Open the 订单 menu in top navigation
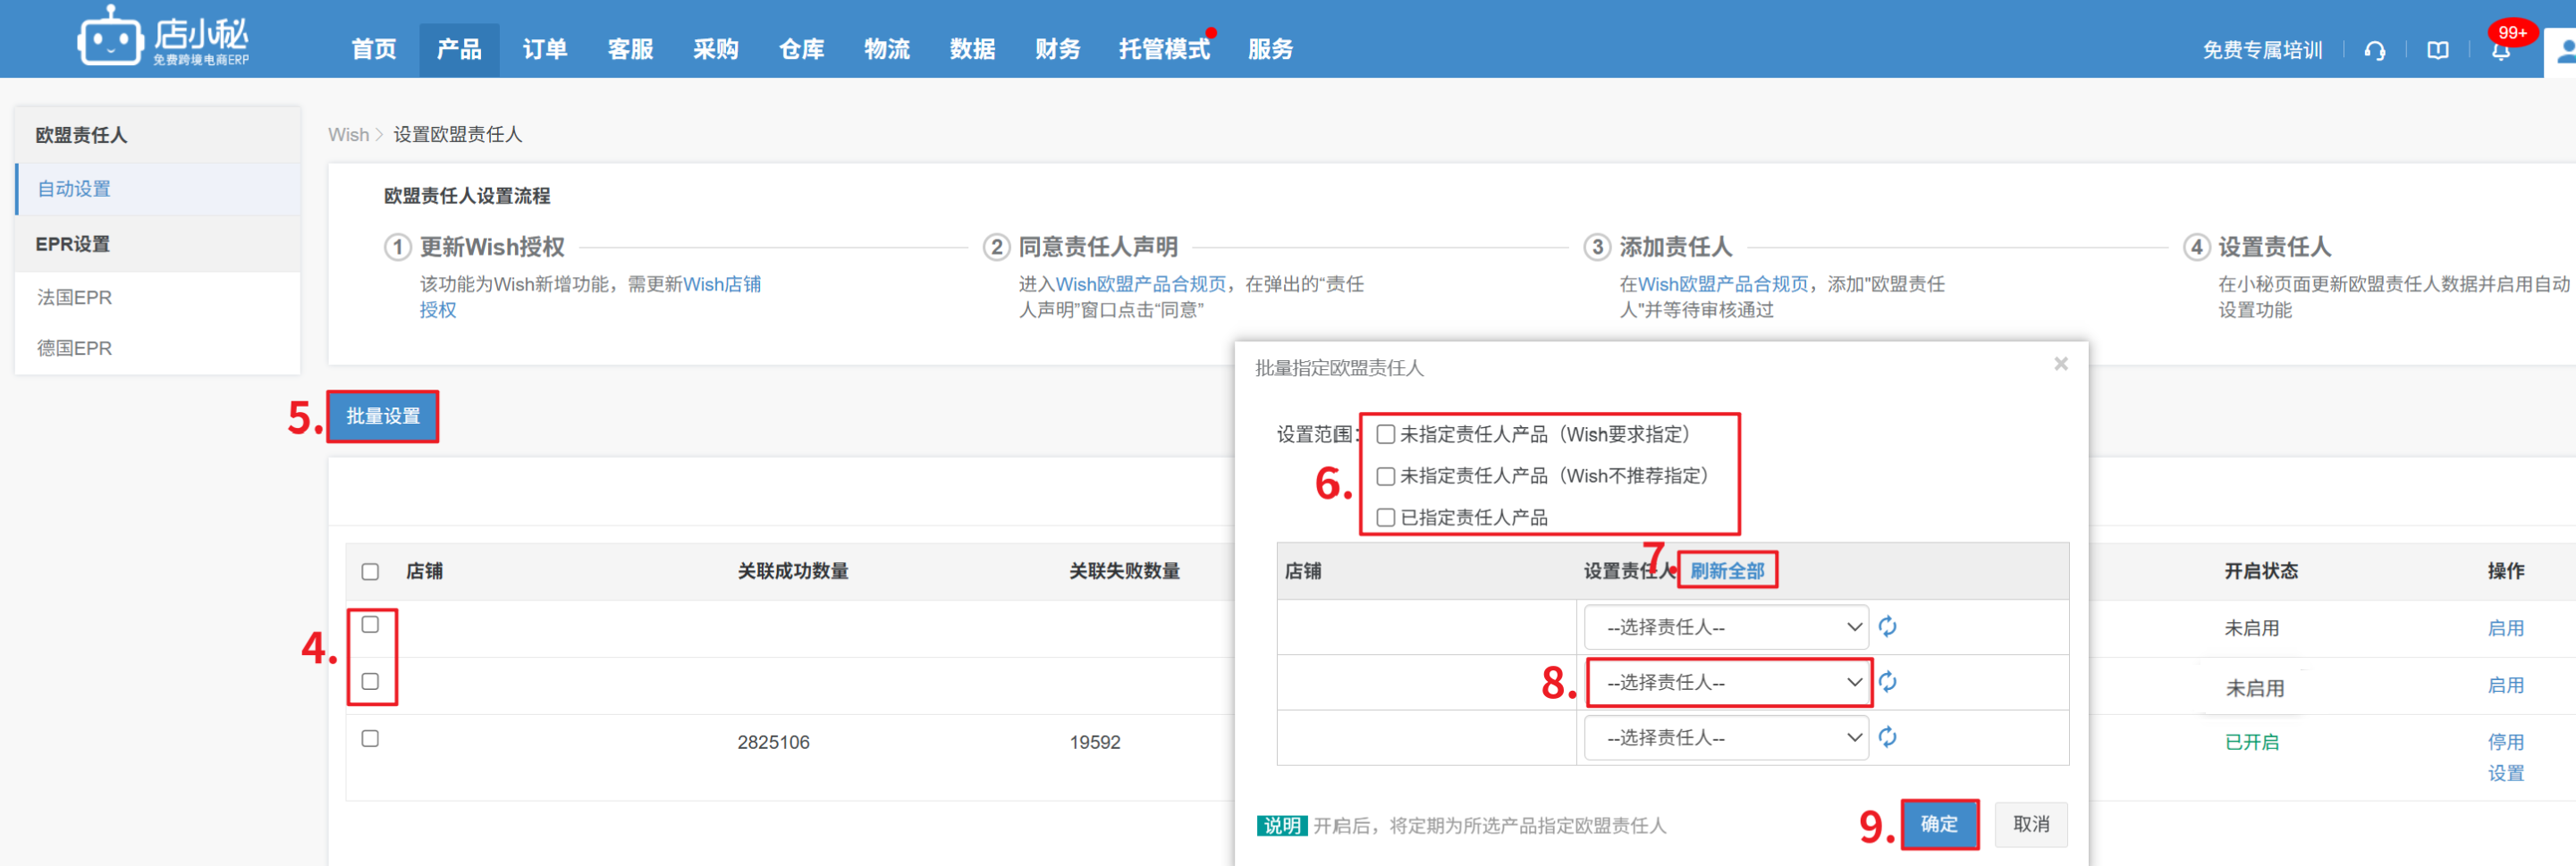This screenshot has height=866, width=2576. [544, 49]
